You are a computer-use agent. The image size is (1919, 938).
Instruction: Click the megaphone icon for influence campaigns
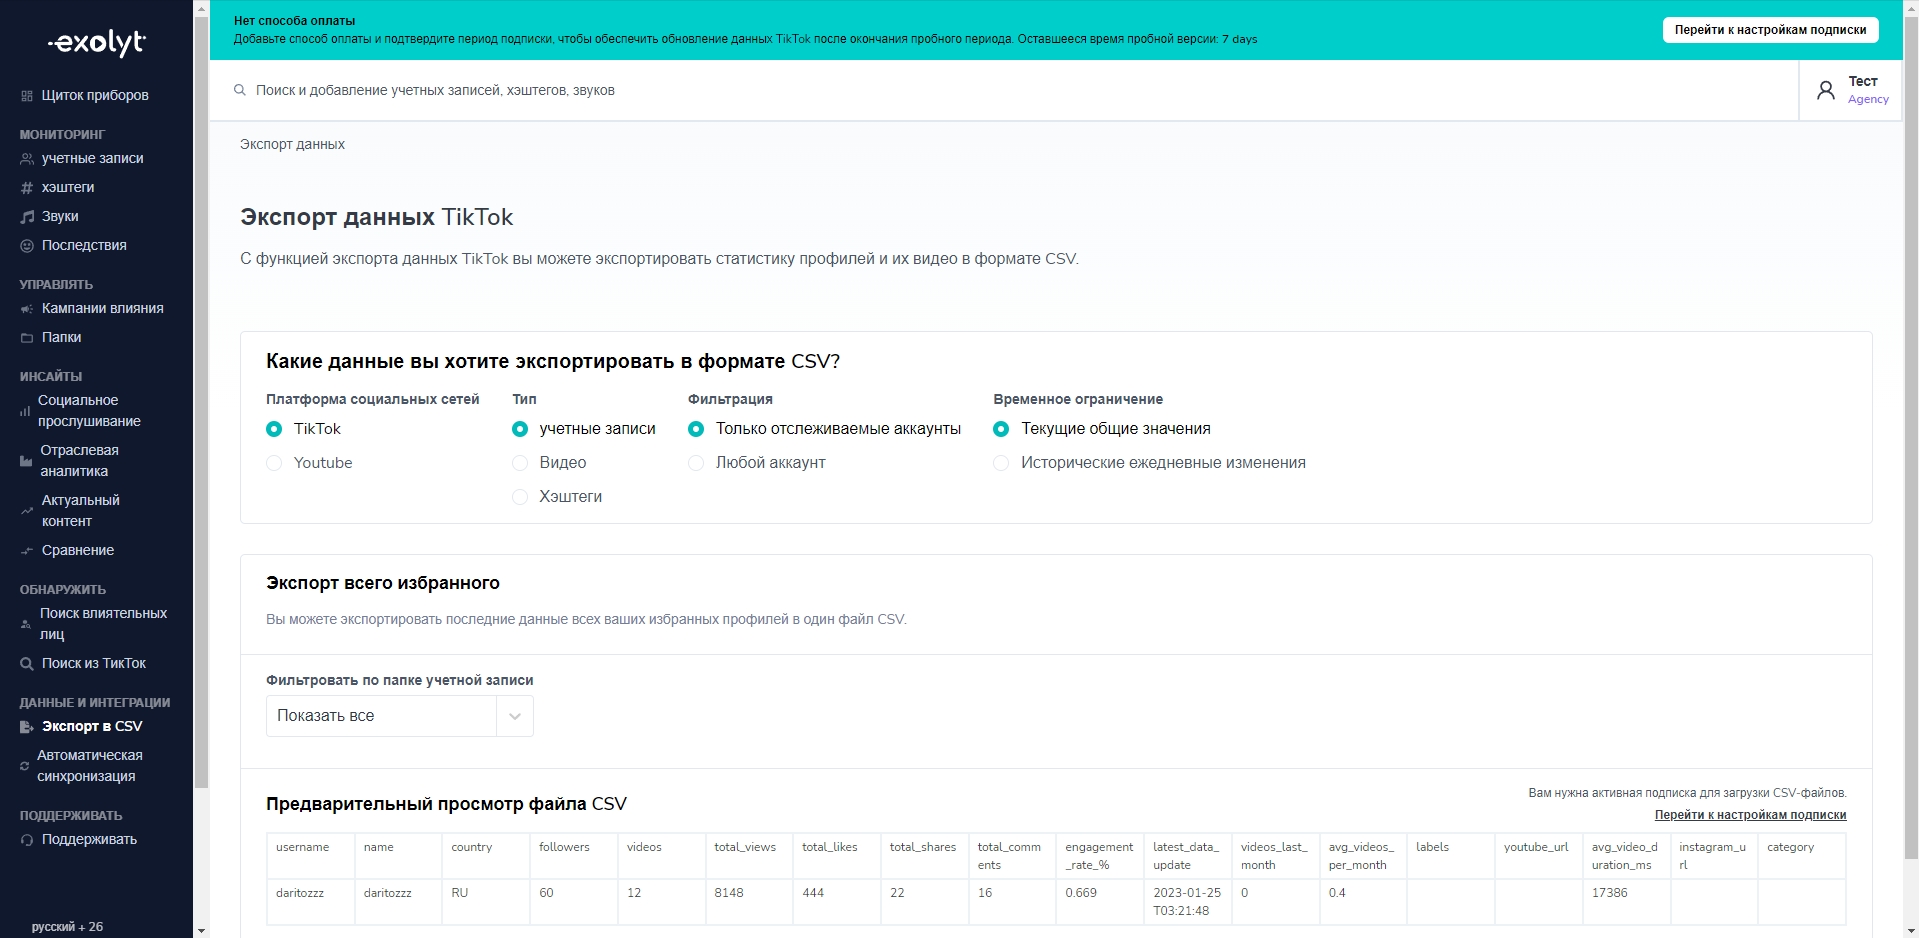click(27, 309)
